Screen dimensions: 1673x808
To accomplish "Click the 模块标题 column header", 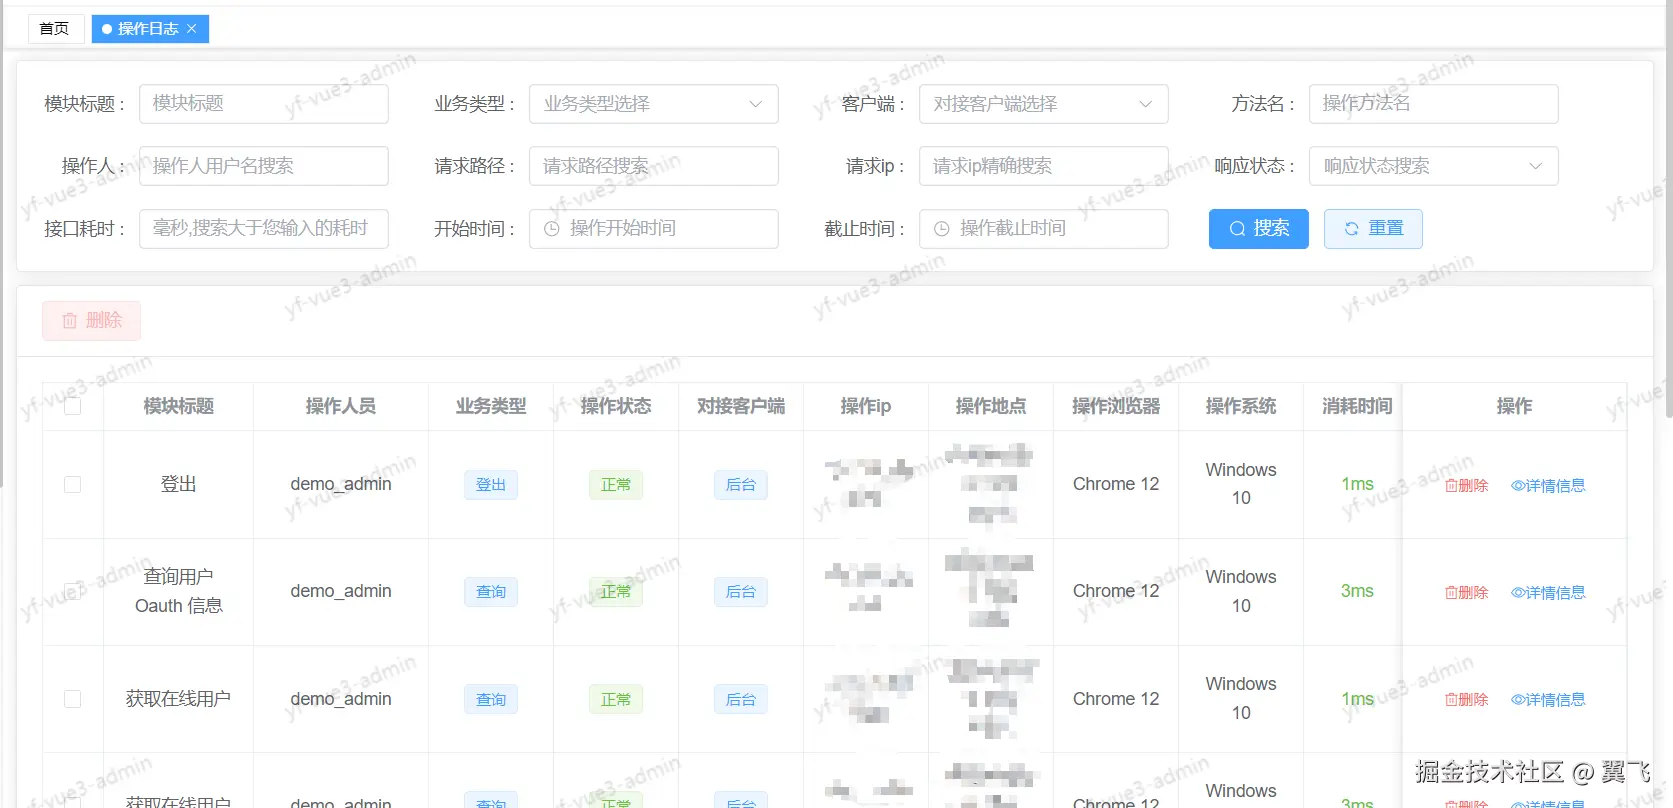I will 179,406.
